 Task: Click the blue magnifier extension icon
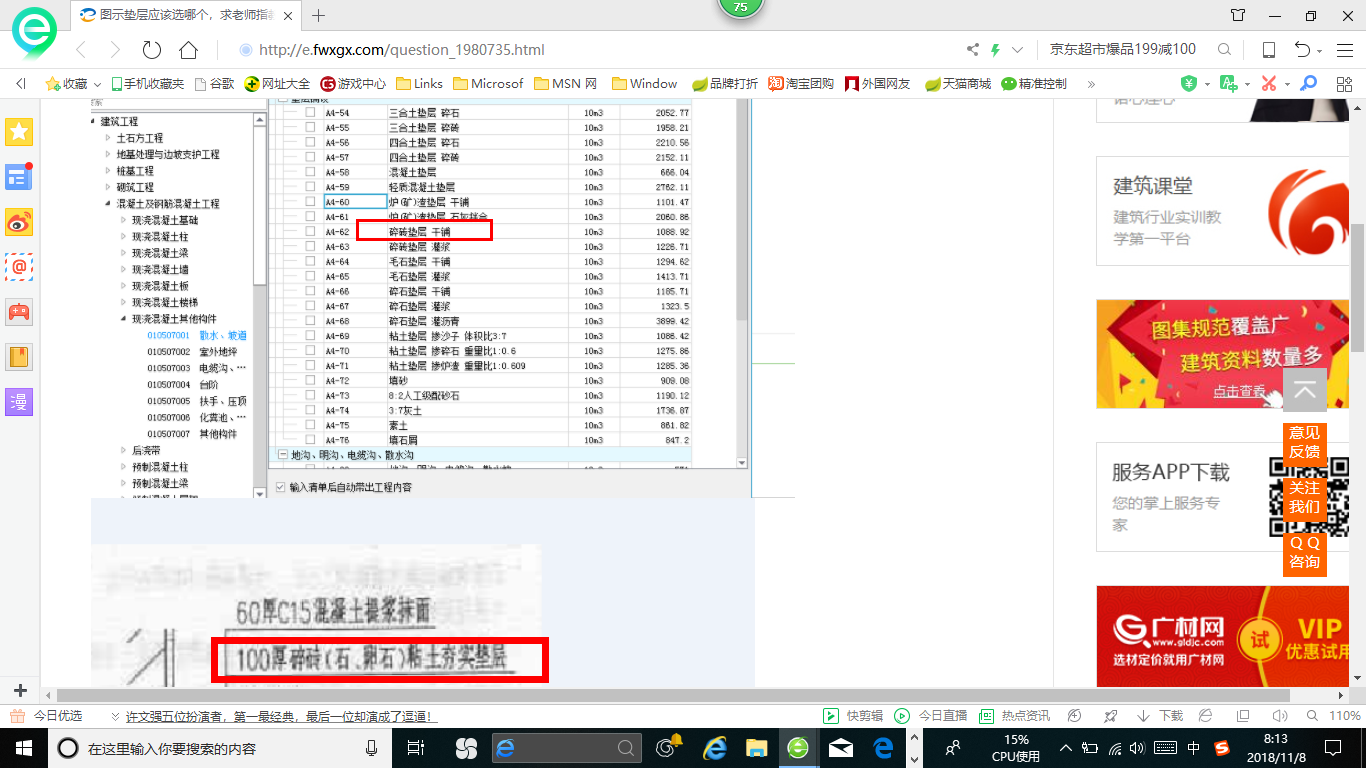click(x=1308, y=83)
